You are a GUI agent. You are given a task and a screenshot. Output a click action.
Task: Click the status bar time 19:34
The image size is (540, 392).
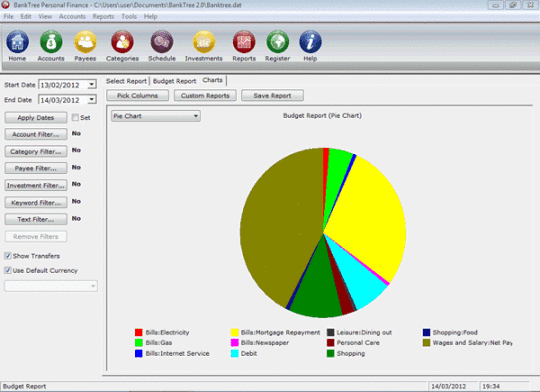[491, 386]
